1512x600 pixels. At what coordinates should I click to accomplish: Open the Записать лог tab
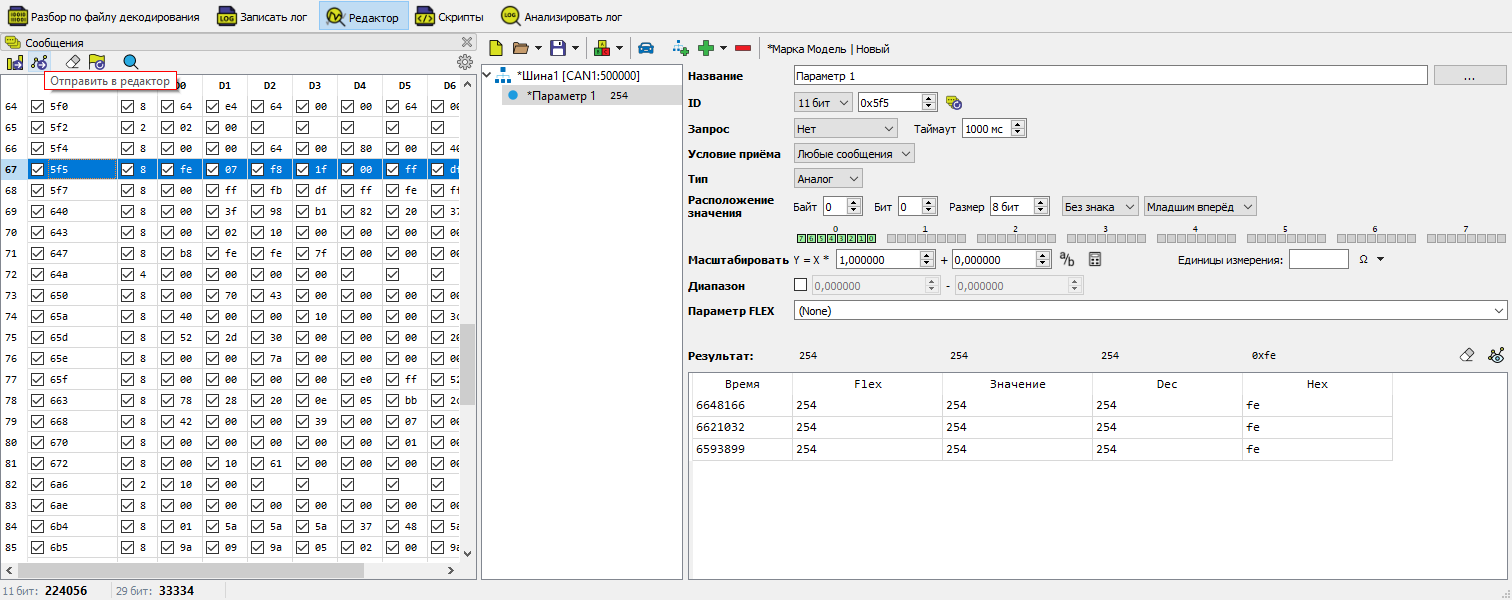[262, 17]
